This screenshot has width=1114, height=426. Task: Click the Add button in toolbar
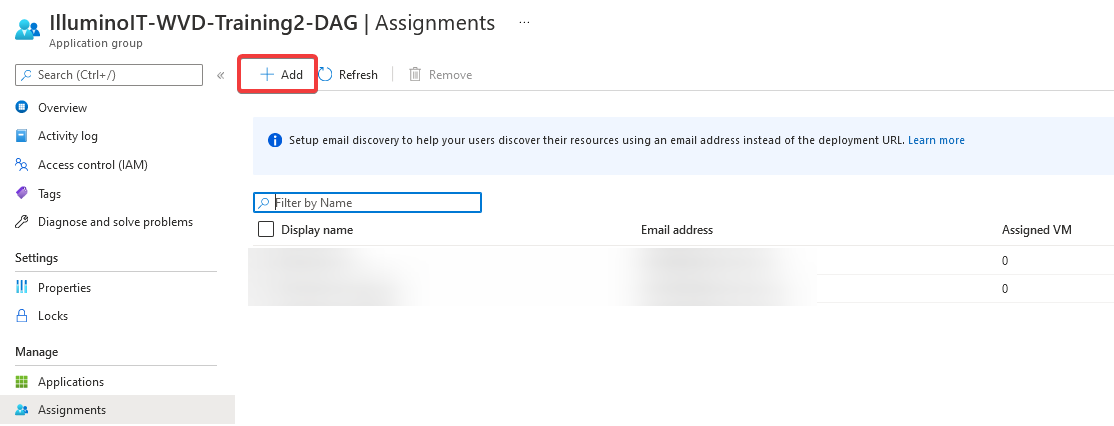[x=281, y=75]
